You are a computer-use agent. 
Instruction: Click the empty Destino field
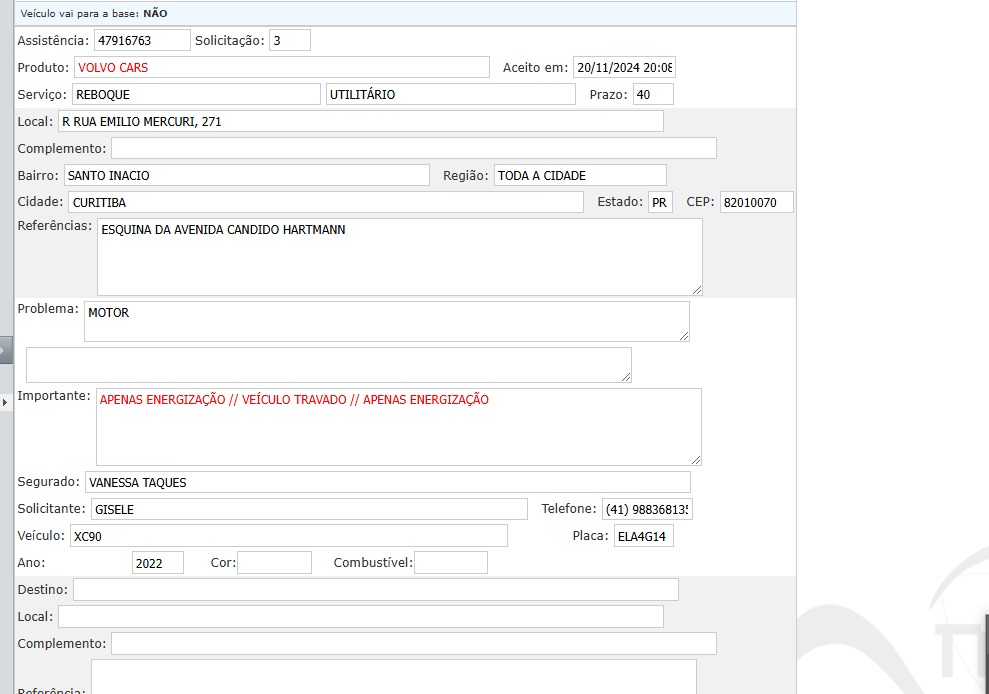(x=376, y=590)
